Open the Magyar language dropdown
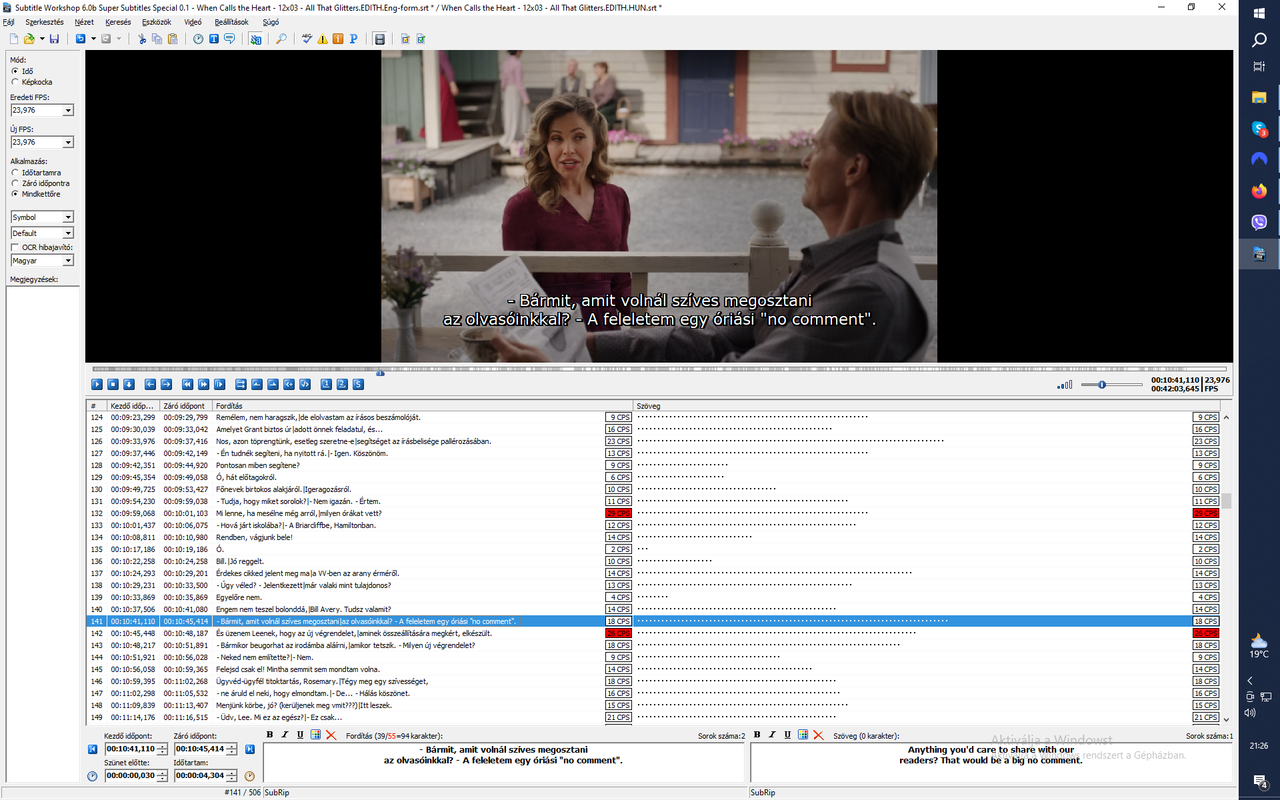This screenshot has width=1280, height=800. coord(68,261)
